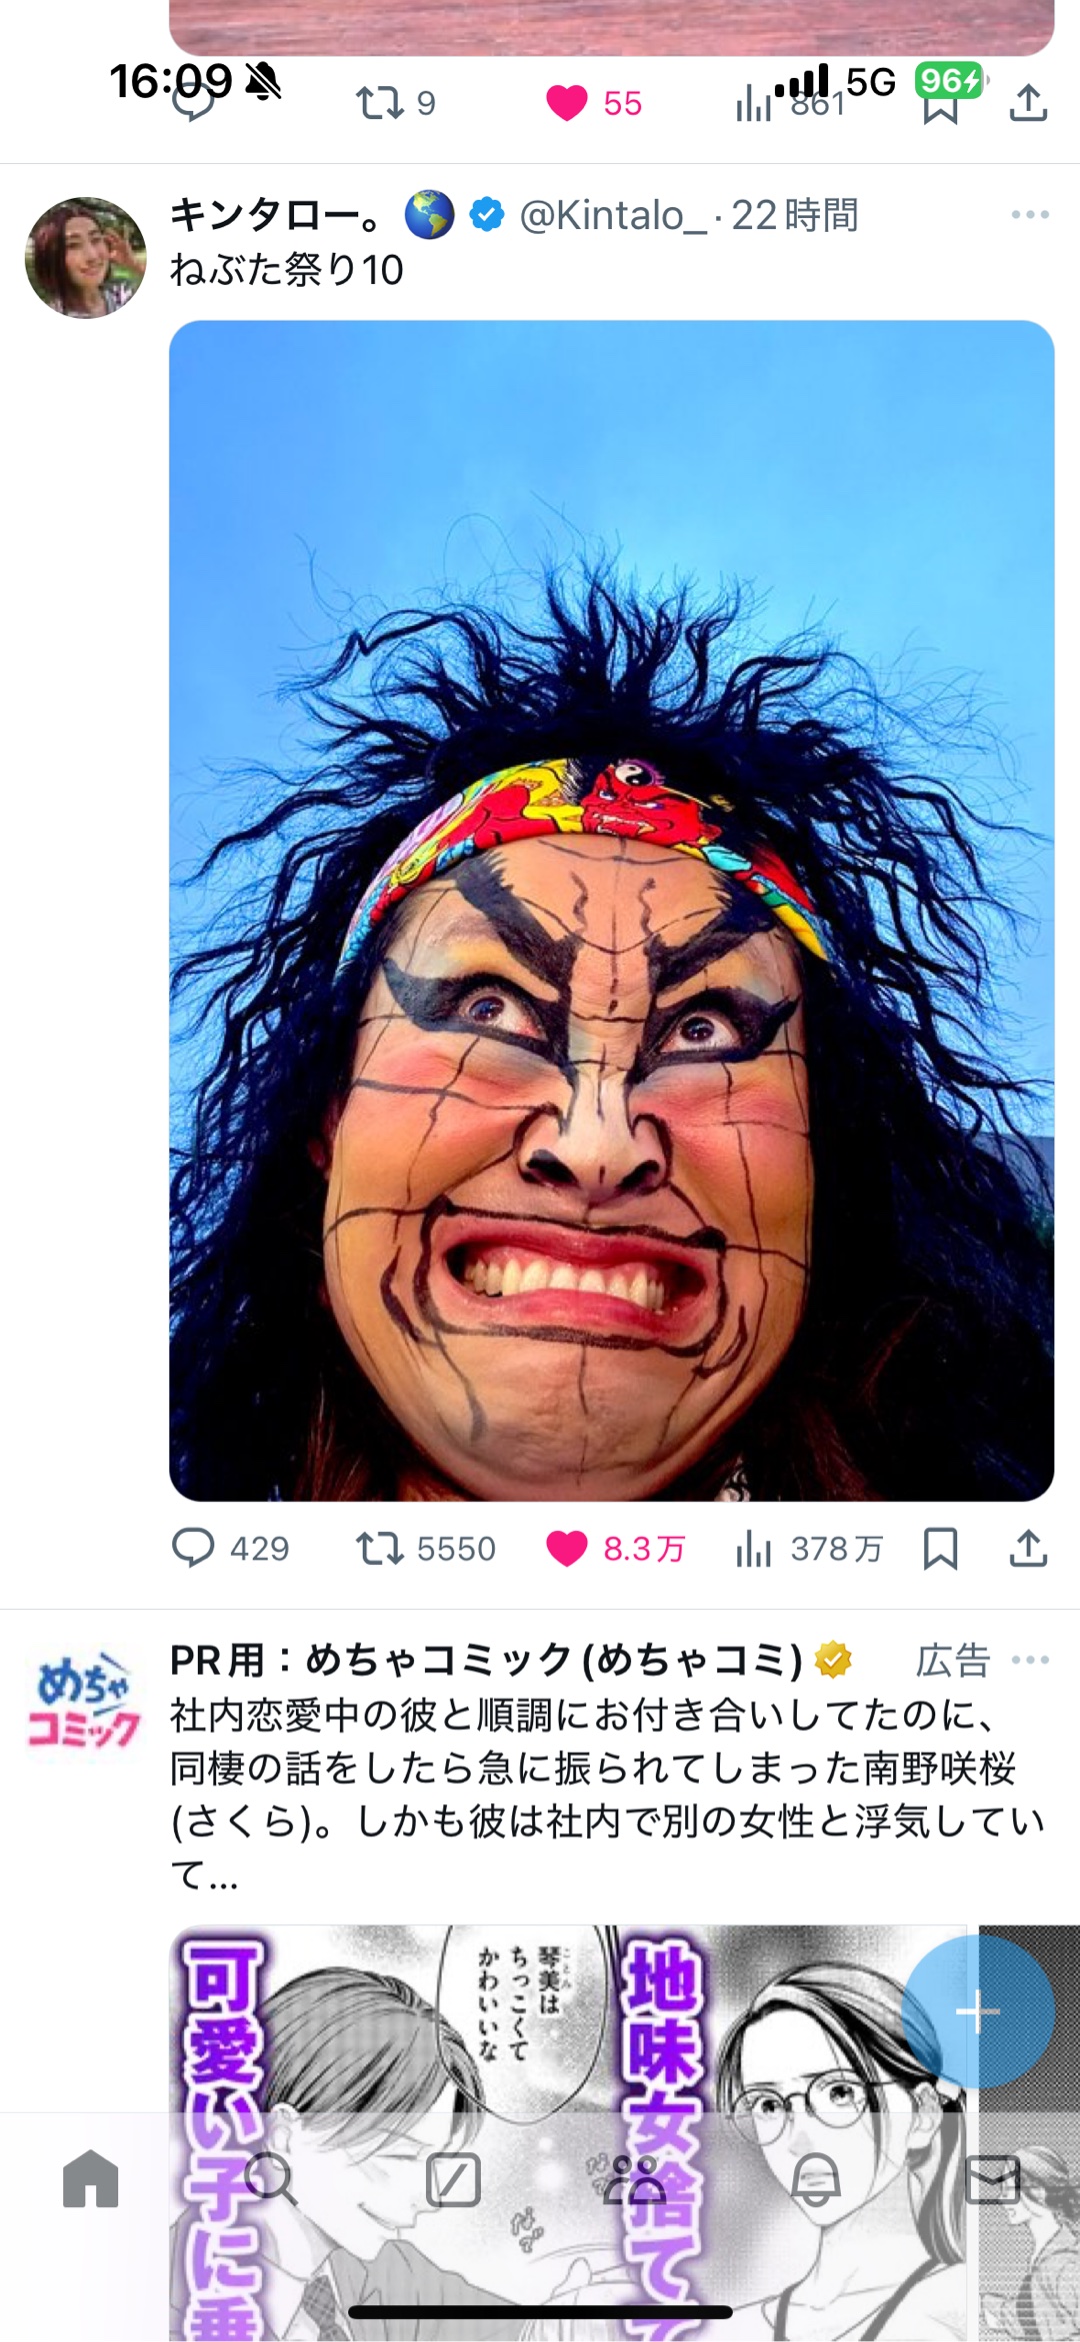1080x2342 pixels.
Task: Tap the compose new post floating button
Action: (977, 2011)
